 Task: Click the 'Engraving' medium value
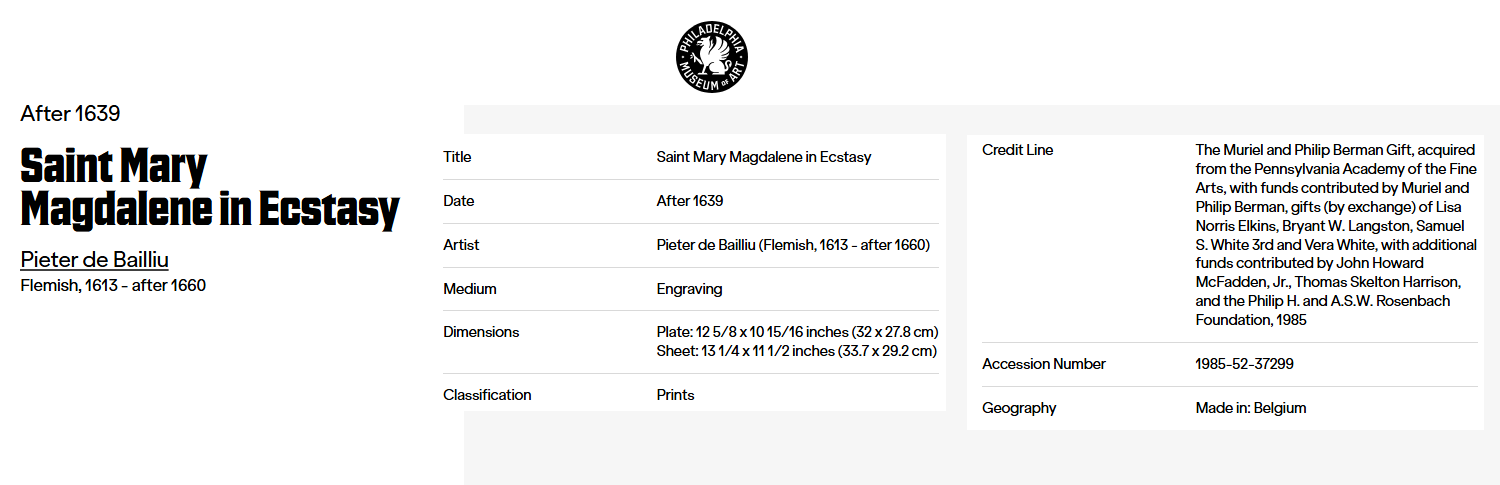pyautogui.click(x=689, y=289)
